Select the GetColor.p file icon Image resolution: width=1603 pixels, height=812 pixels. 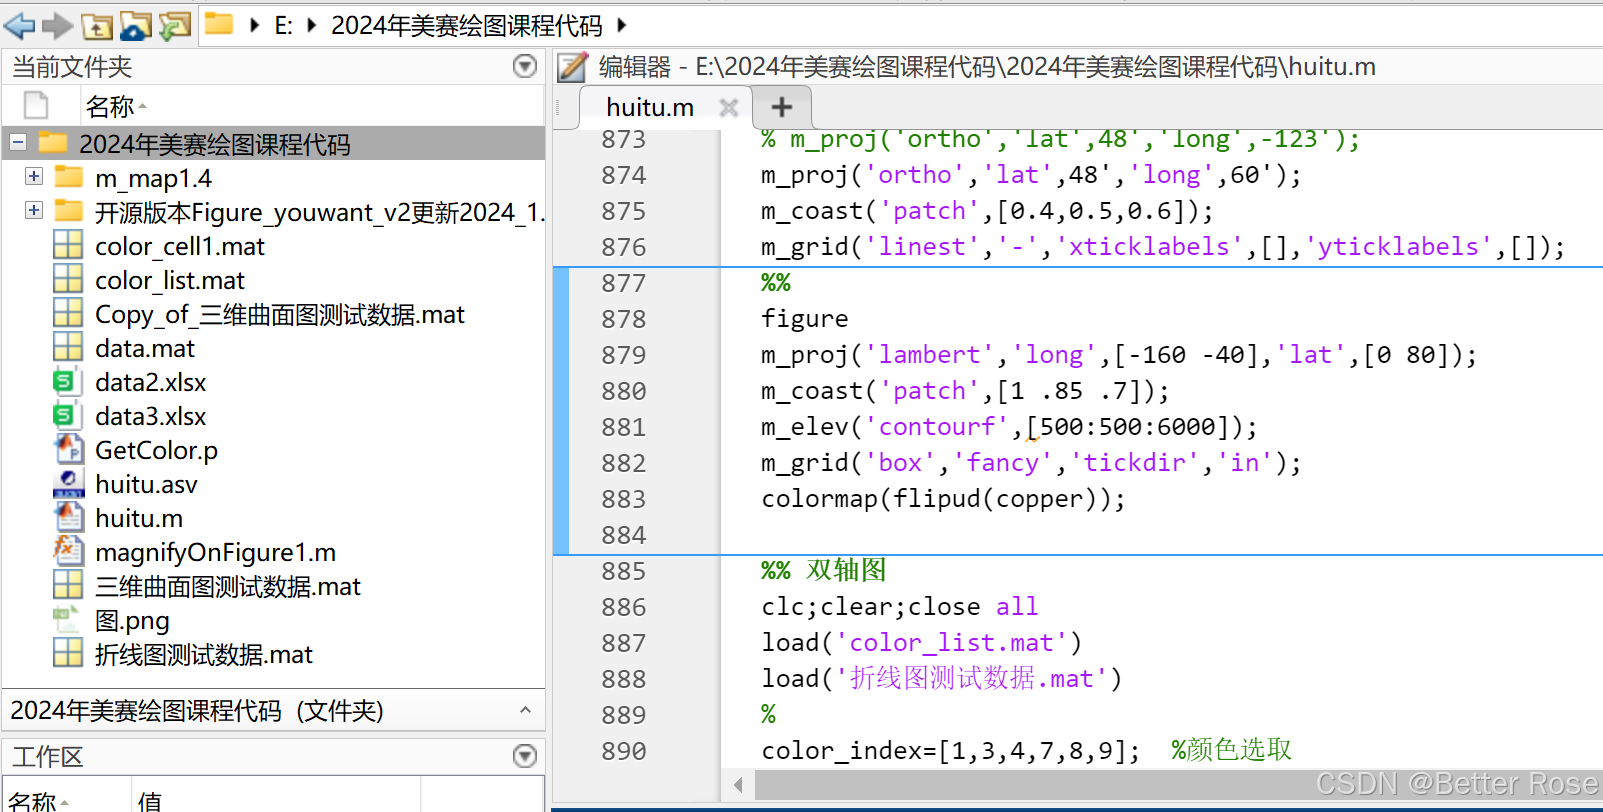(x=68, y=449)
